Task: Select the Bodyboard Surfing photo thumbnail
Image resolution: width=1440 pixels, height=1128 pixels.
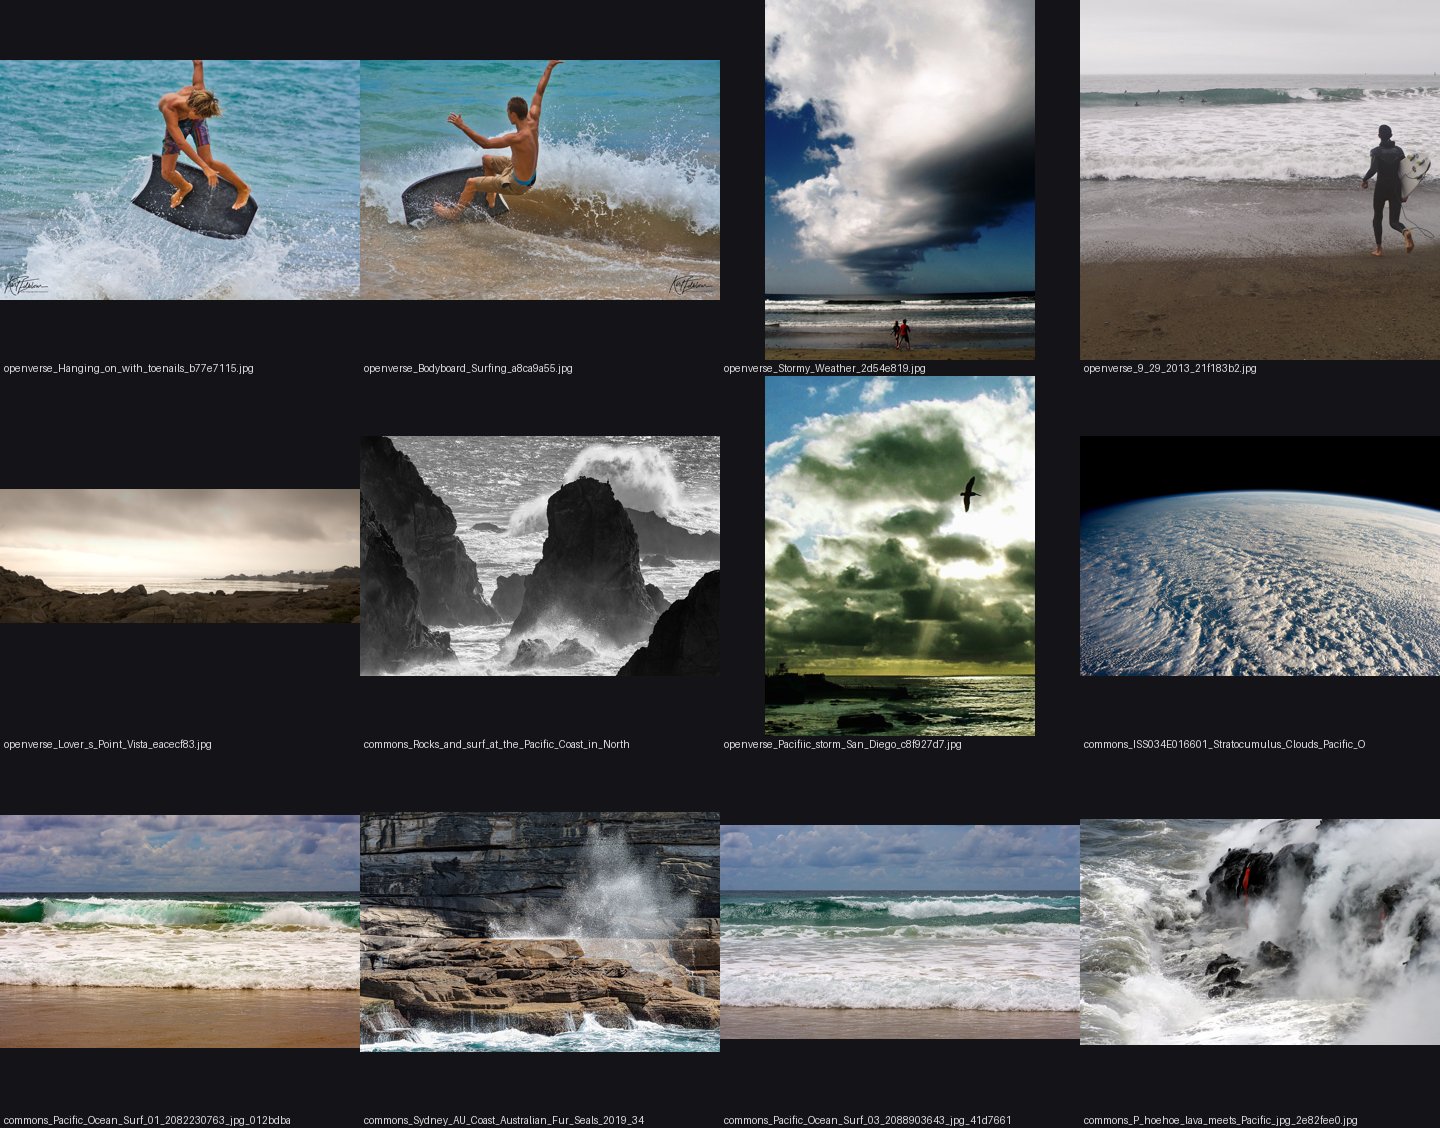Action: (540, 180)
